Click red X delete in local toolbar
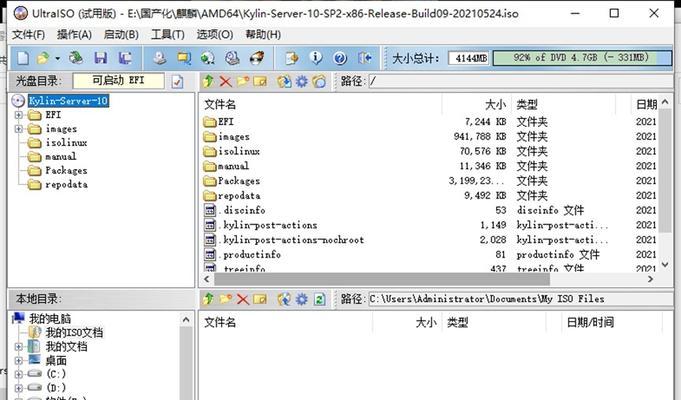This screenshot has width=681, height=400. (x=243, y=299)
